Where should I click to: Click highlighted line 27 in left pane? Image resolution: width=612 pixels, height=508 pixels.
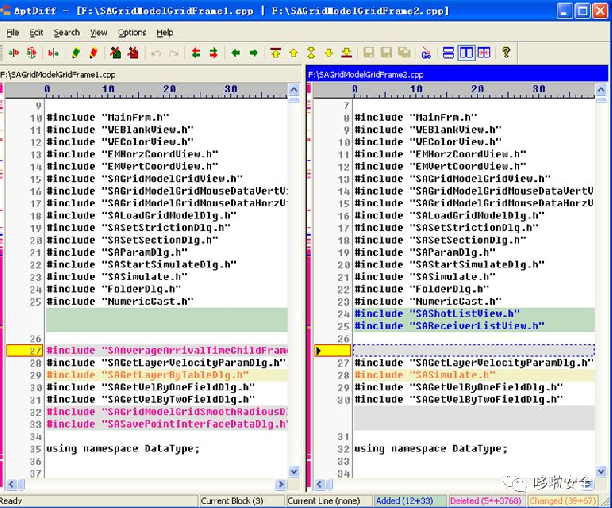pos(167,350)
